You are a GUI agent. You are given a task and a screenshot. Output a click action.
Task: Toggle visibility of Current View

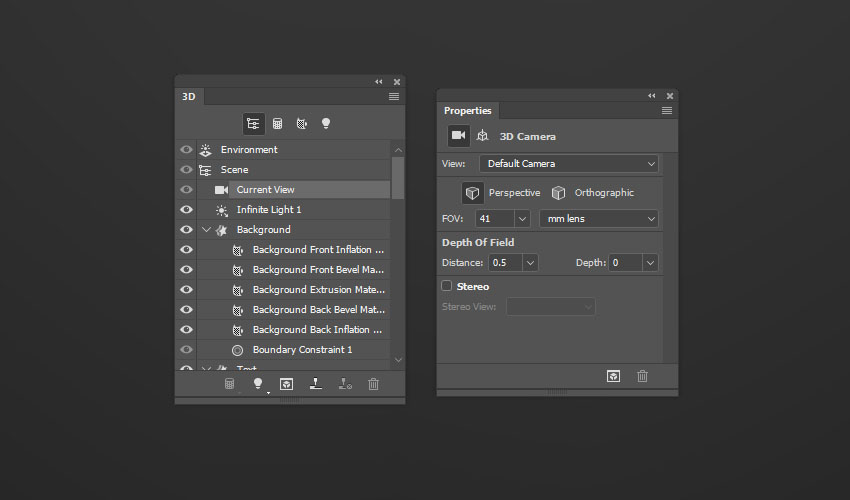(x=186, y=190)
